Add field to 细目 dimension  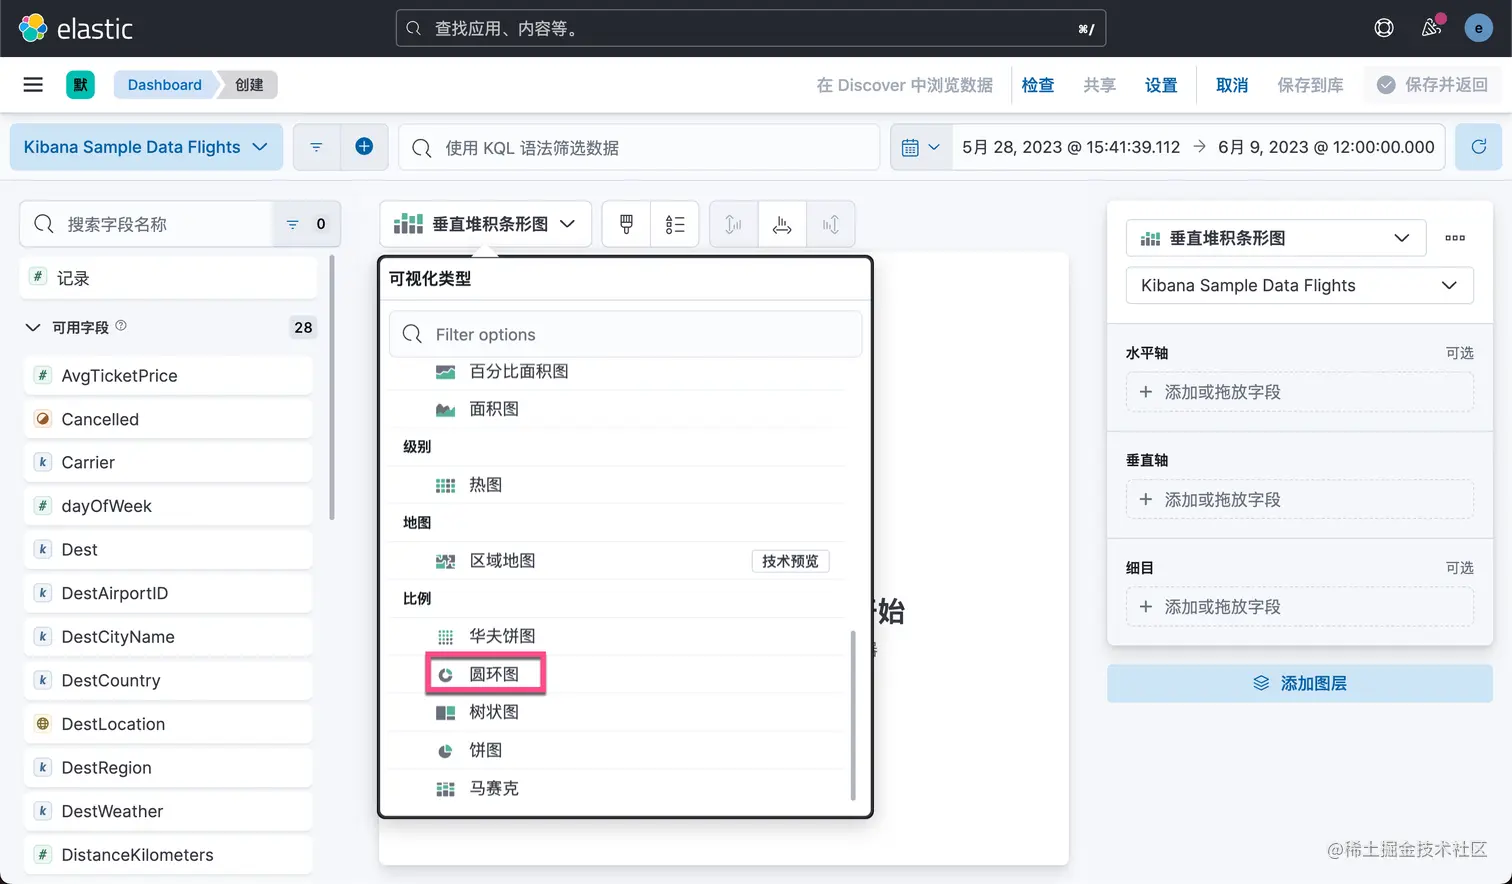pyautogui.click(x=1299, y=607)
